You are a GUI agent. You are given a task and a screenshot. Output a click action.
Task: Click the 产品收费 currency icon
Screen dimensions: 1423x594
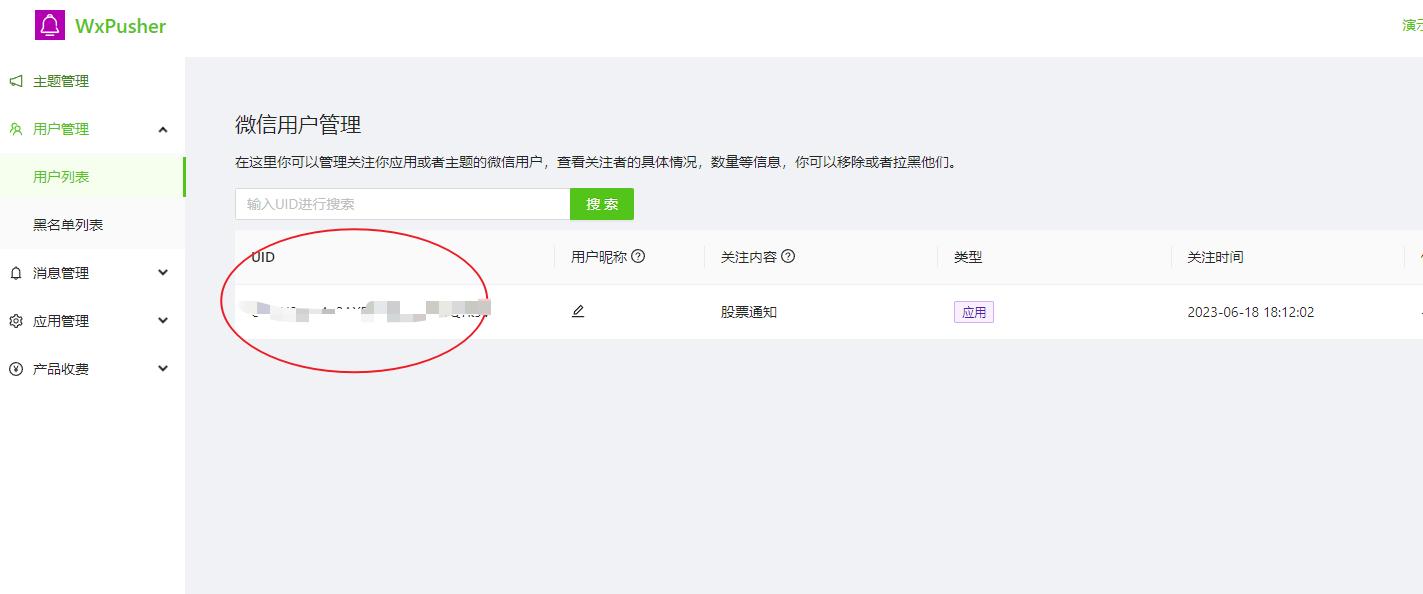click(x=15, y=368)
